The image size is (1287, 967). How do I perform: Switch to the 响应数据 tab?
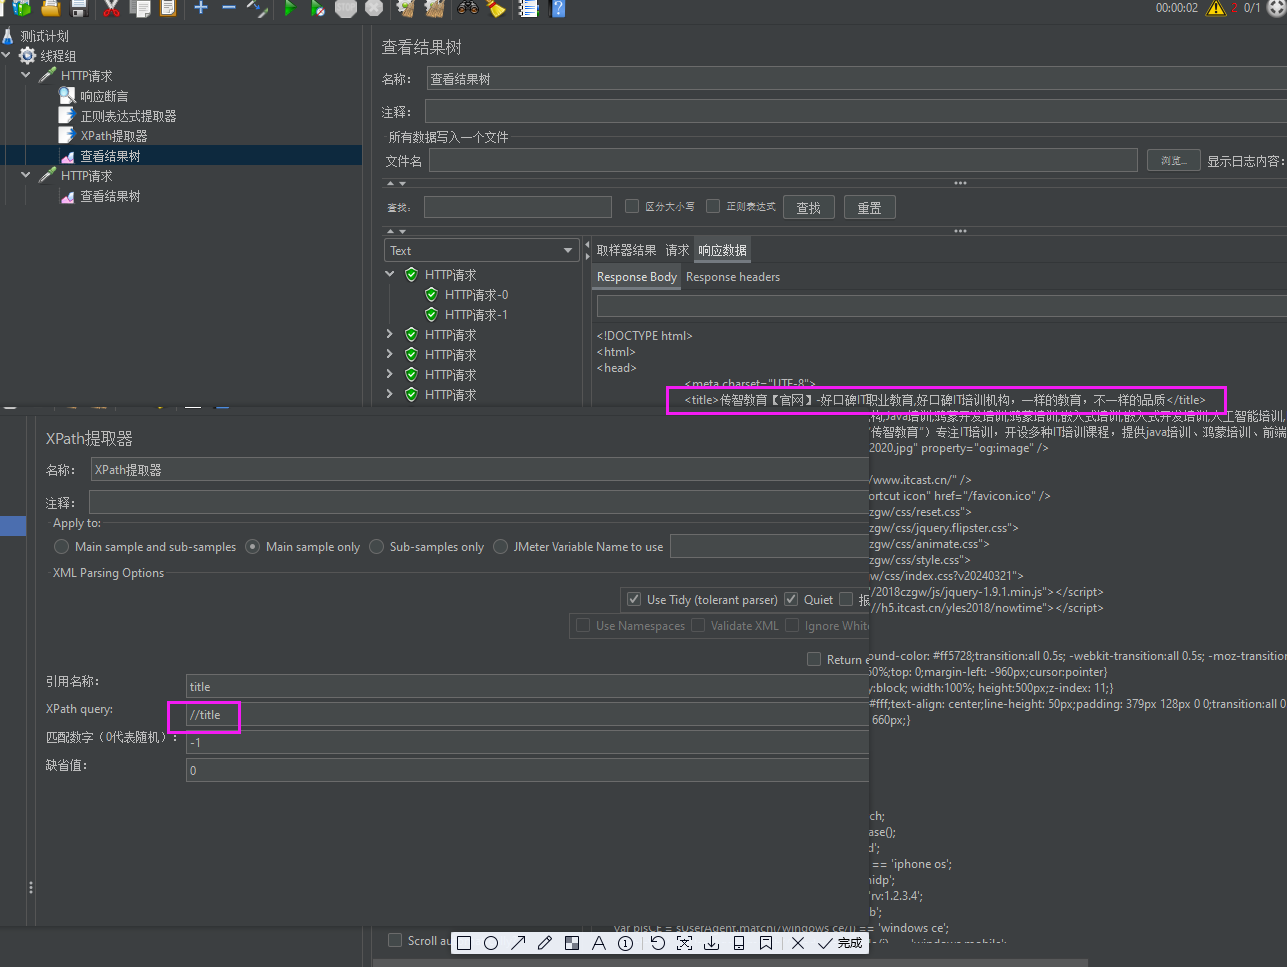(722, 250)
